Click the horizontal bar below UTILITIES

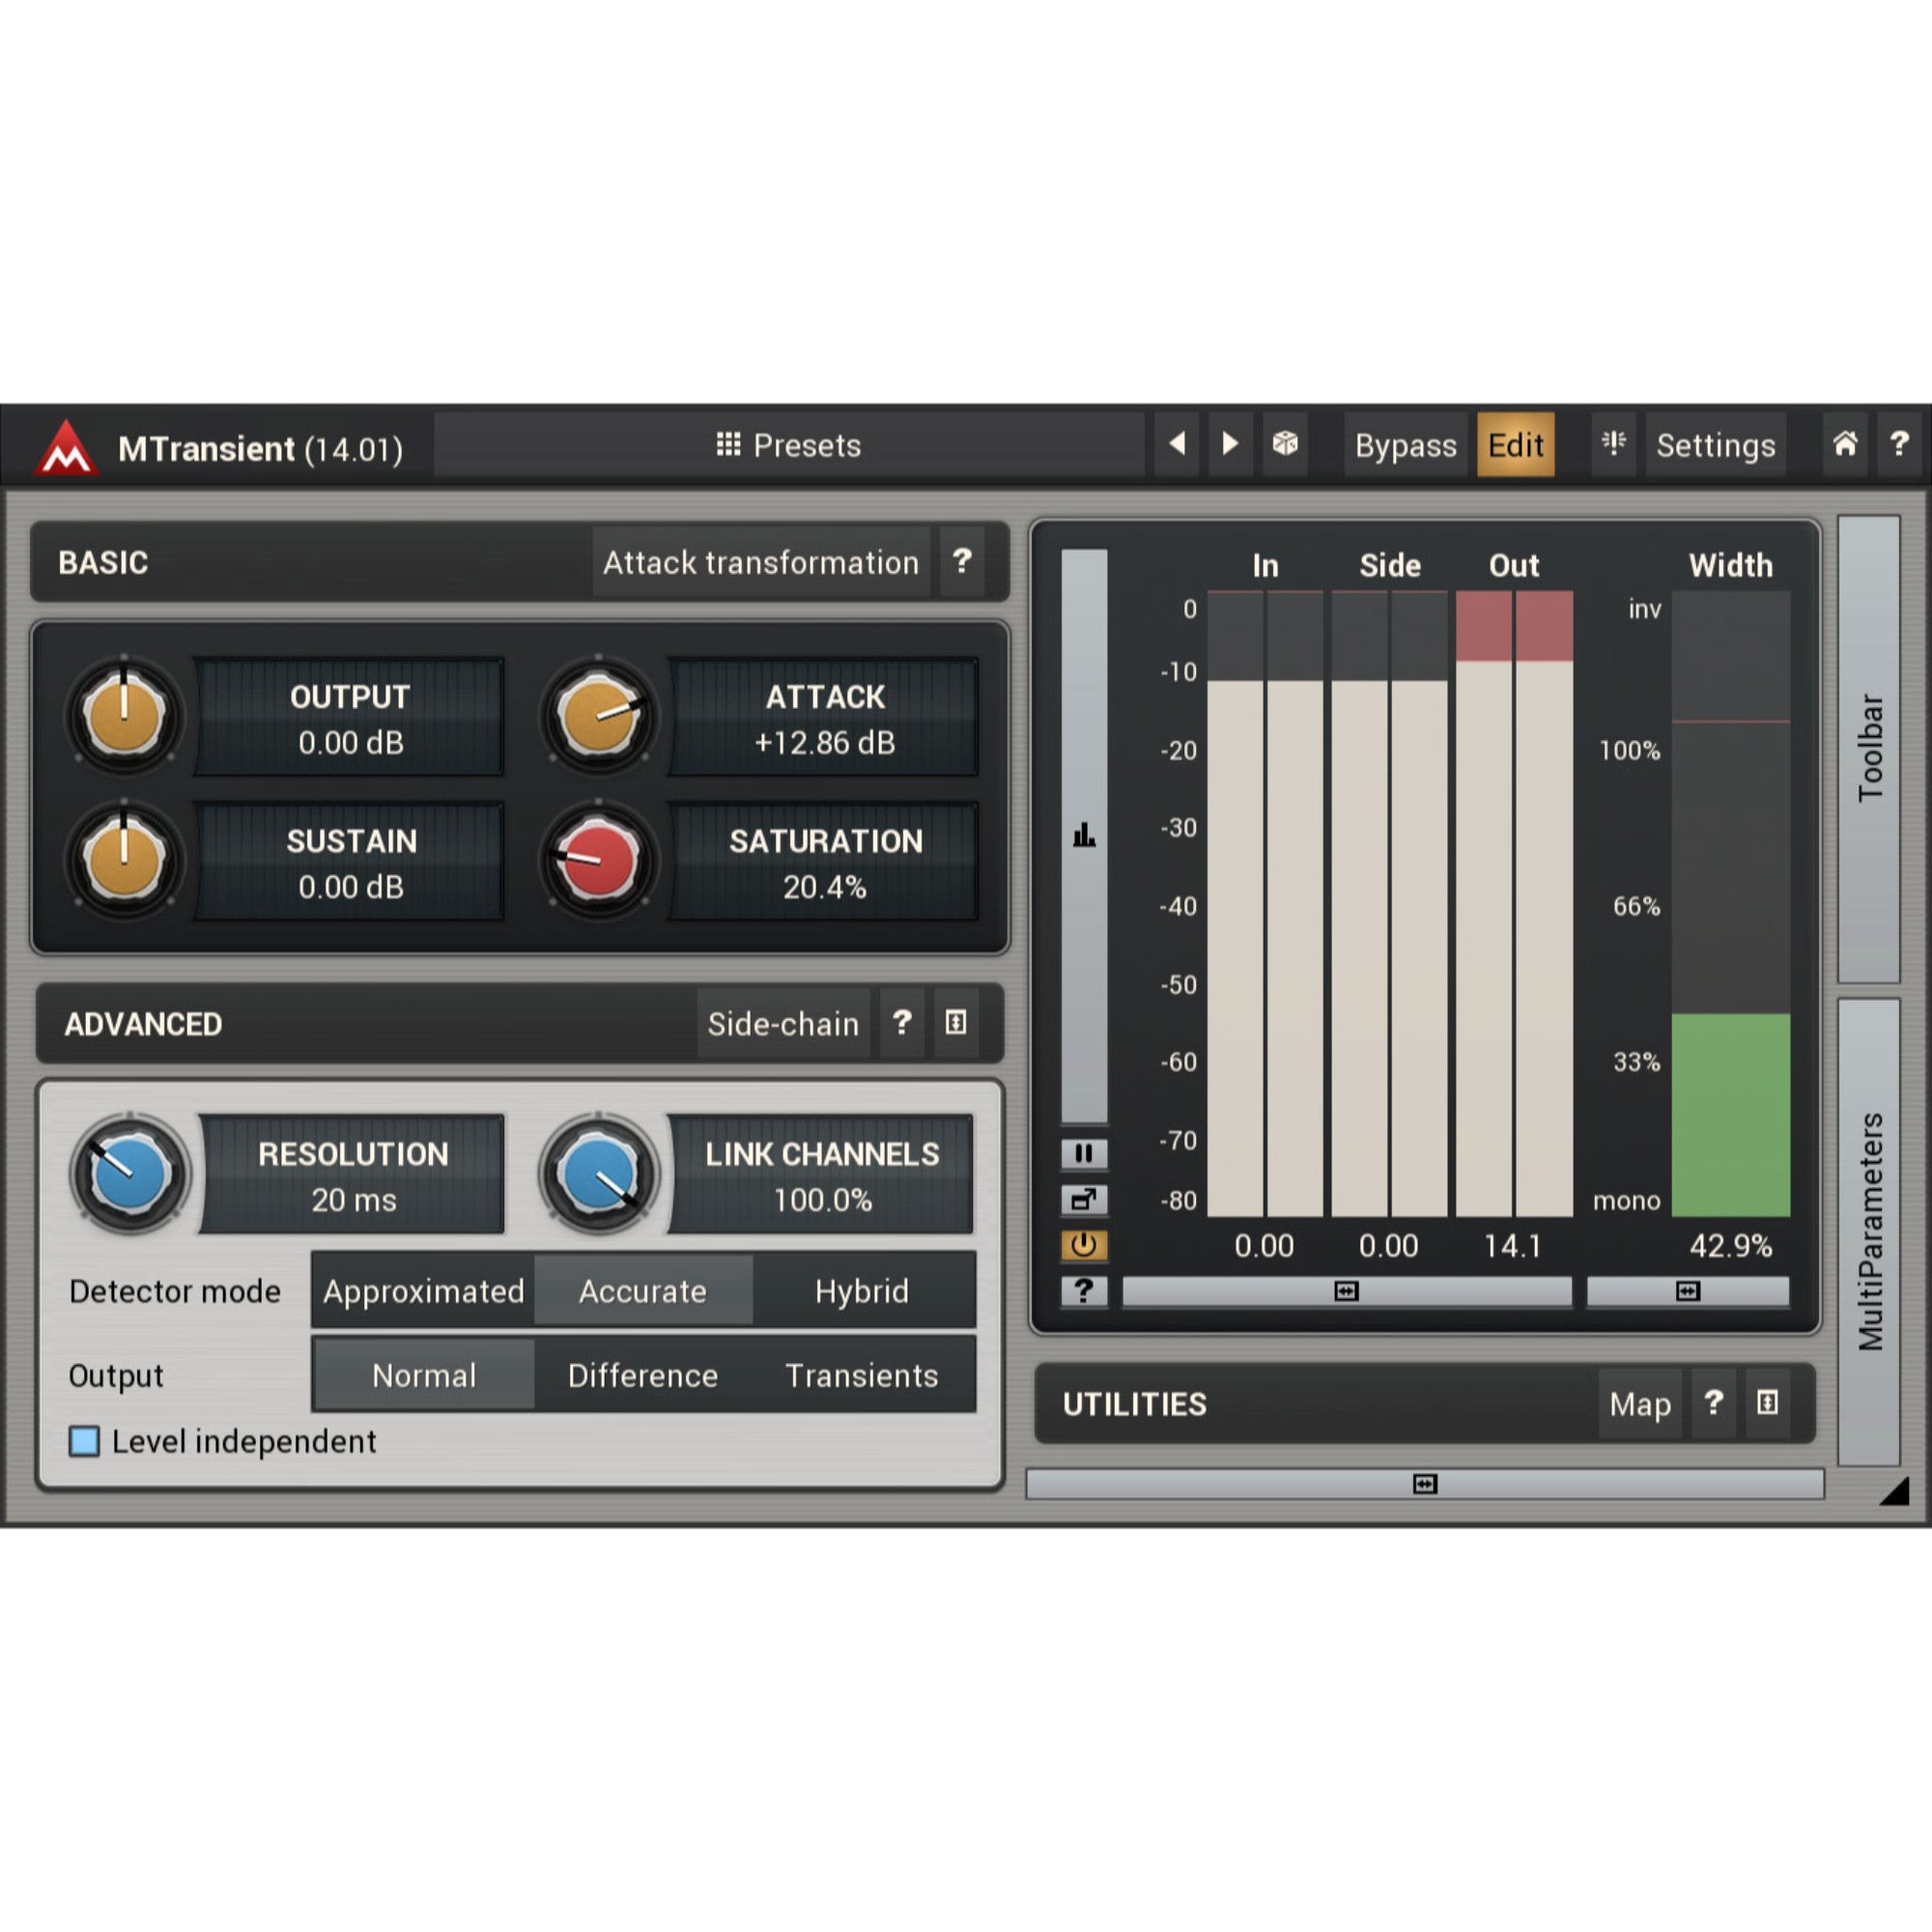(x=1425, y=1483)
